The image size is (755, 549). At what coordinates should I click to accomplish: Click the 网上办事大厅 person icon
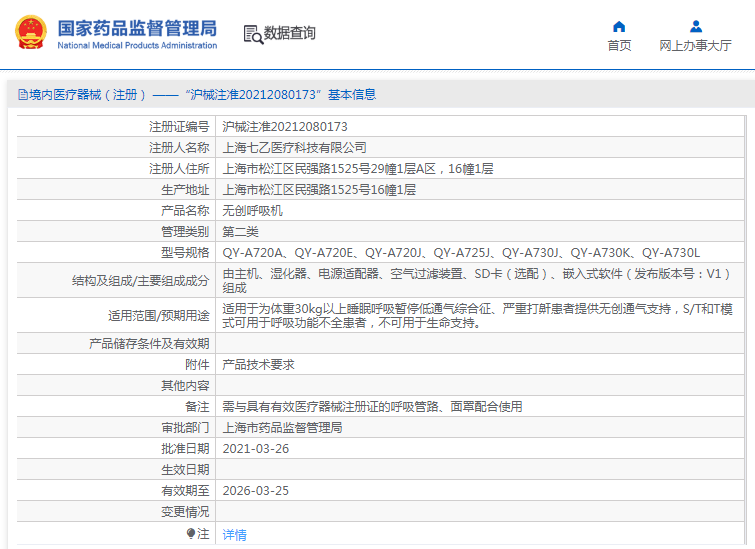tap(695, 26)
